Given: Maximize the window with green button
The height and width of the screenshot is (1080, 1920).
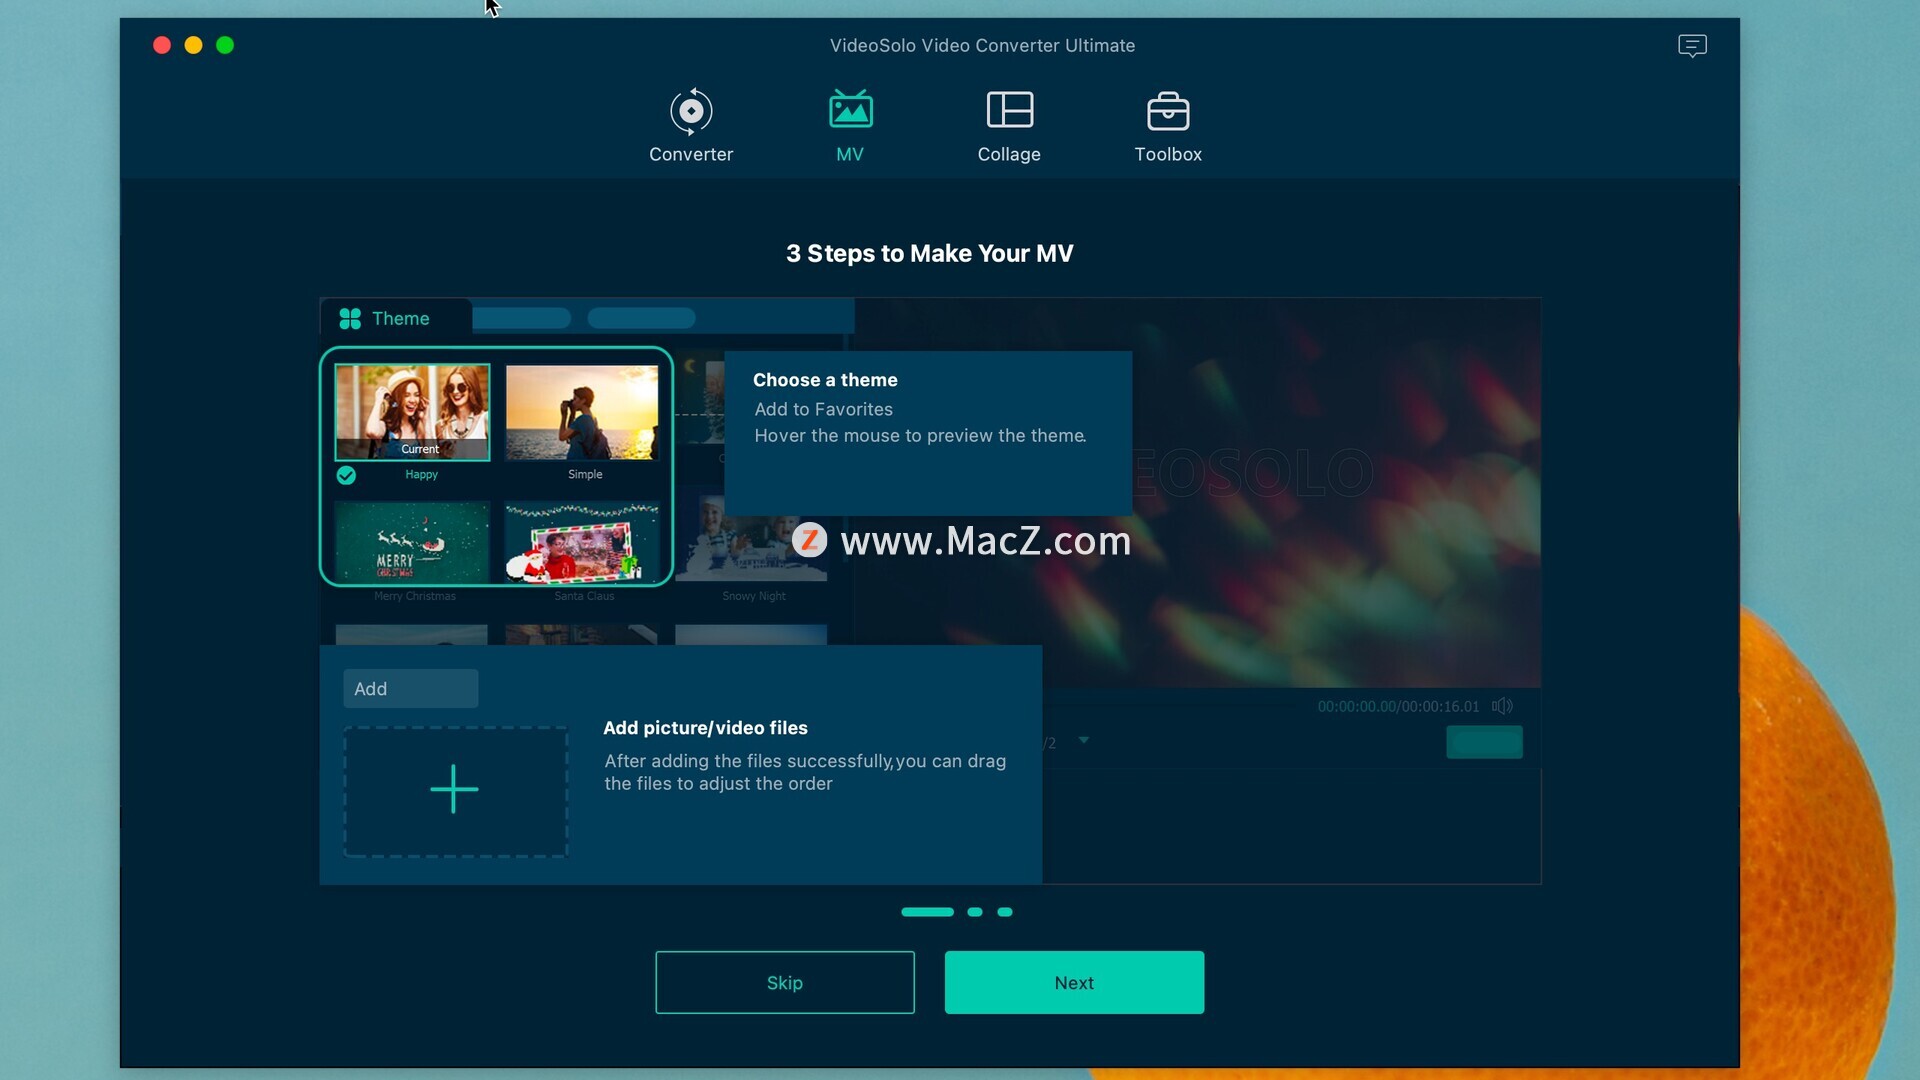Looking at the screenshot, I should [225, 45].
